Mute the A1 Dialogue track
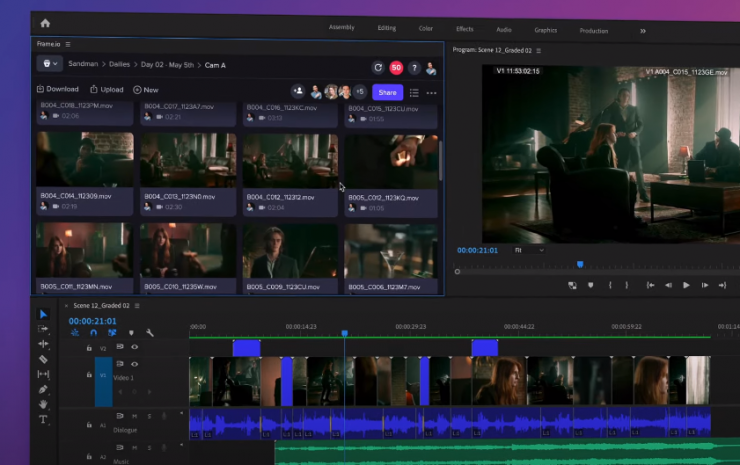Viewport: 740px width, 465px height. coord(135,416)
